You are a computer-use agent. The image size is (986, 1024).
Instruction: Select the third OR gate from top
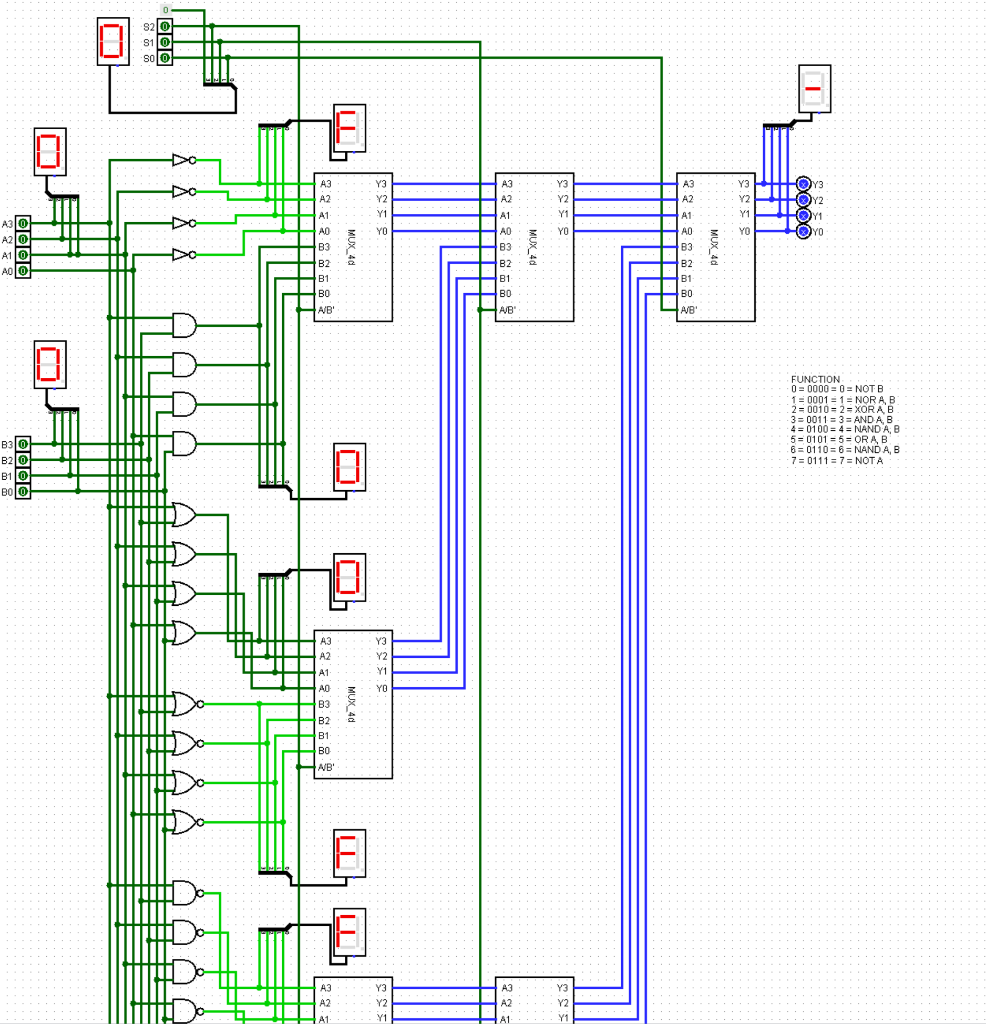pos(184,594)
